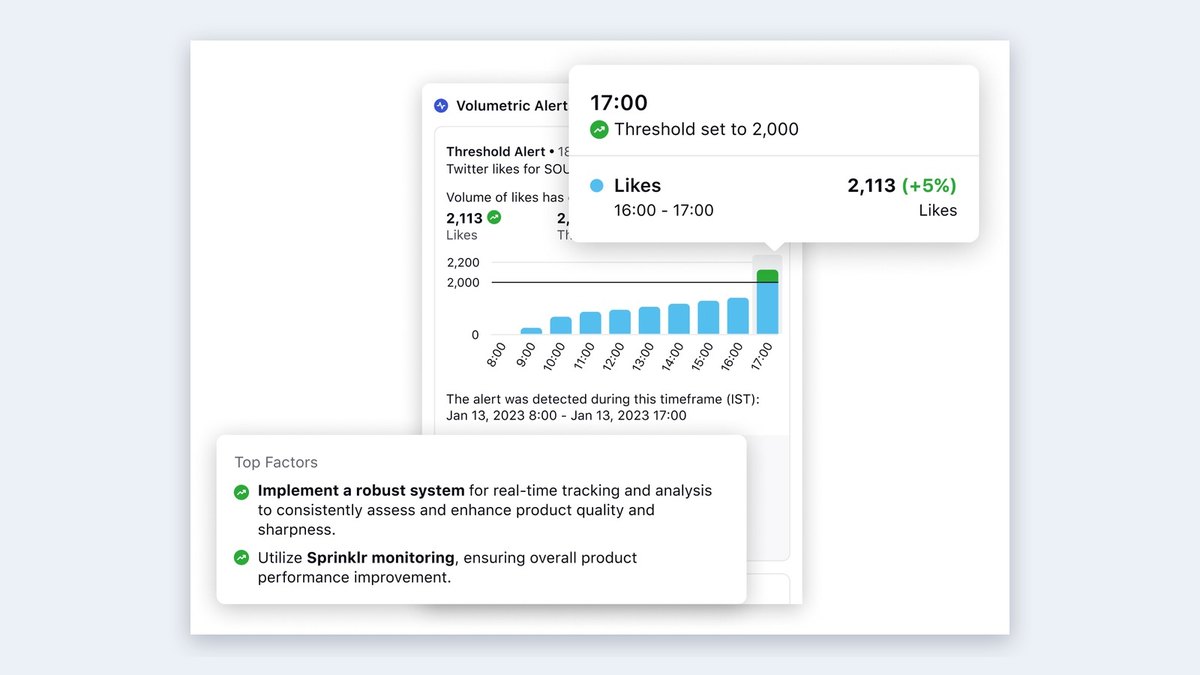This screenshot has width=1200, height=675.
Task: Click the 8:00 x-axis label
Action: pyautogui.click(x=497, y=355)
